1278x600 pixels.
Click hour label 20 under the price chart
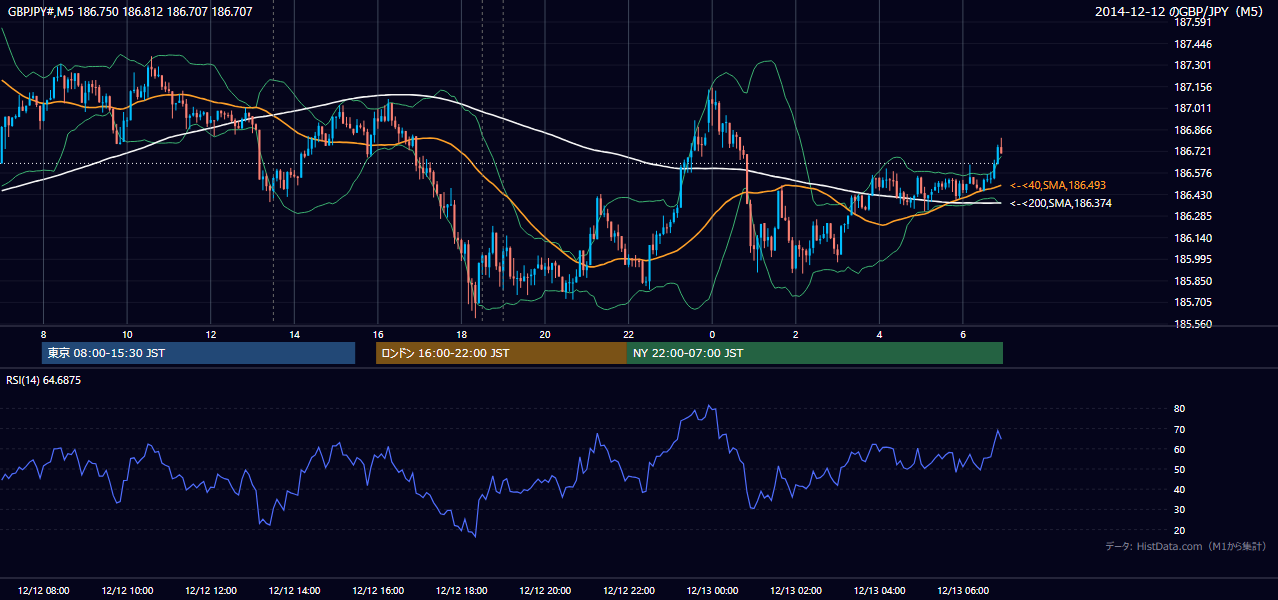coord(545,334)
